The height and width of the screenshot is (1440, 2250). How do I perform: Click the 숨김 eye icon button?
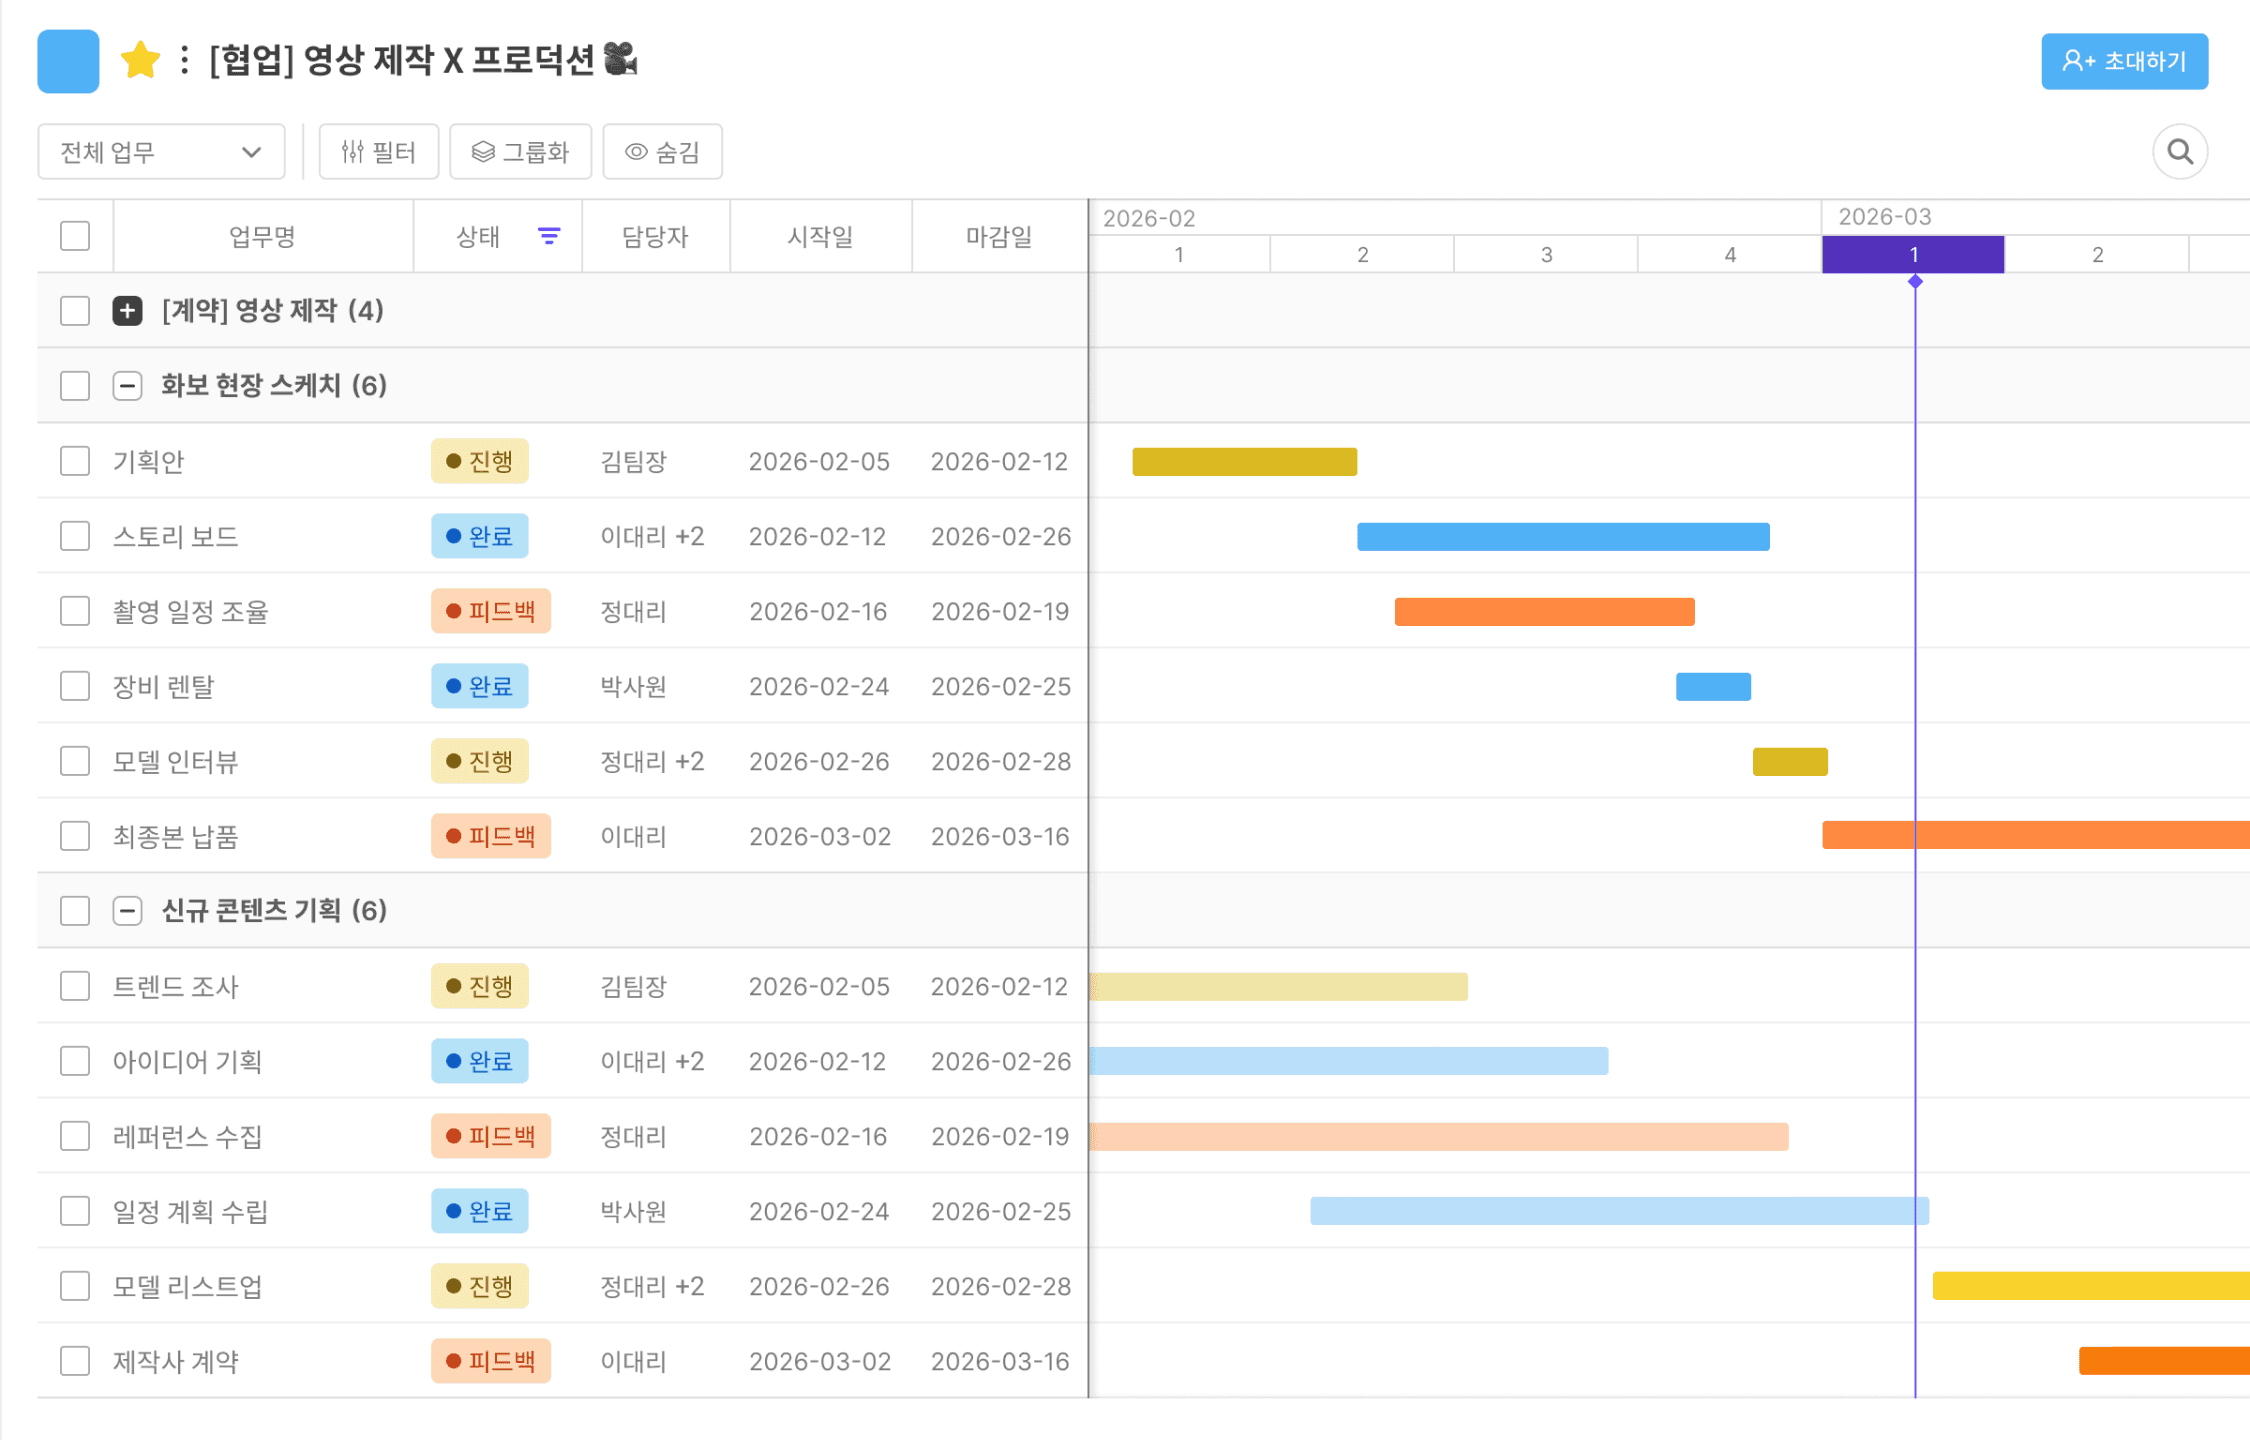[x=662, y=152]
